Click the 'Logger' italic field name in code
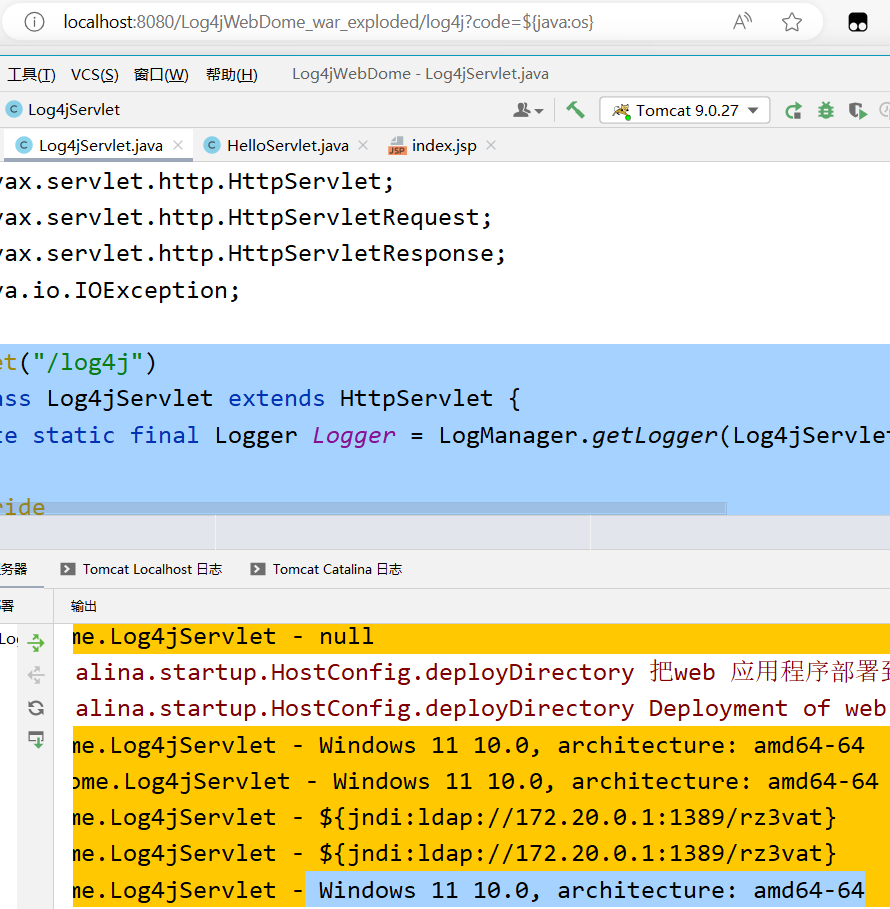 tap(354, 435)
